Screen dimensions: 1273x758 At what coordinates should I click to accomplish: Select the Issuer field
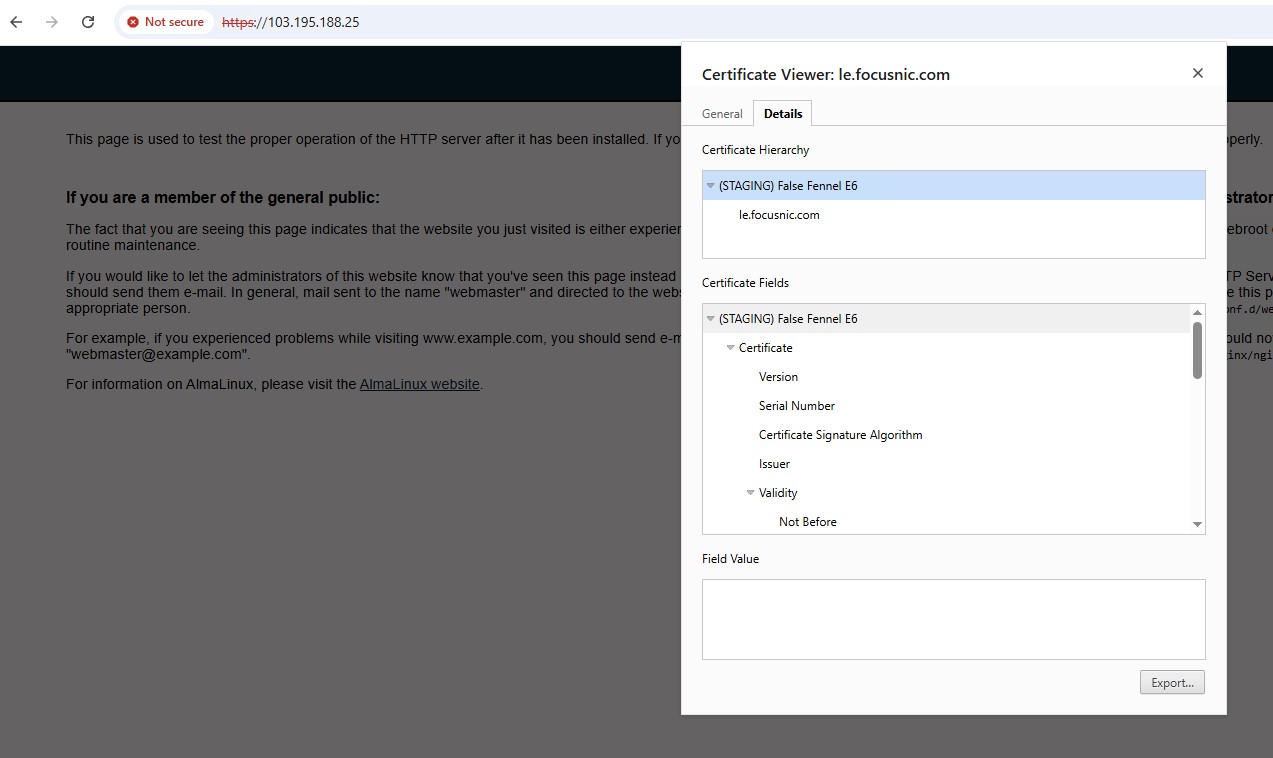click(x=774, y=464)
